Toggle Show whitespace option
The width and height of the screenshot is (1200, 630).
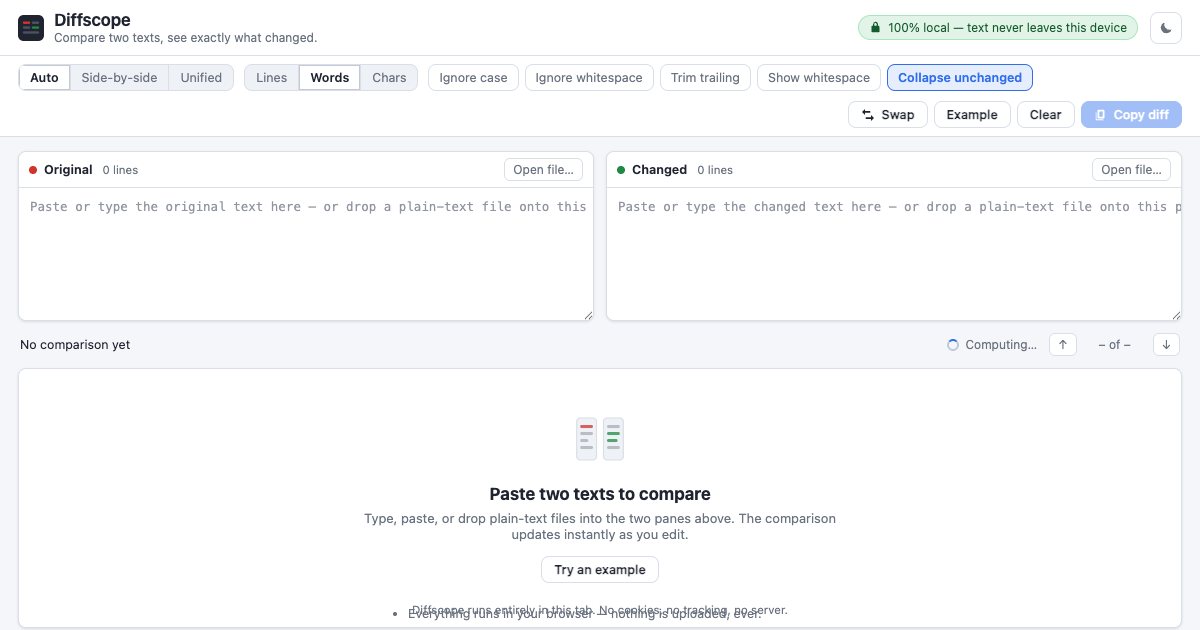[x=819, y=77]
